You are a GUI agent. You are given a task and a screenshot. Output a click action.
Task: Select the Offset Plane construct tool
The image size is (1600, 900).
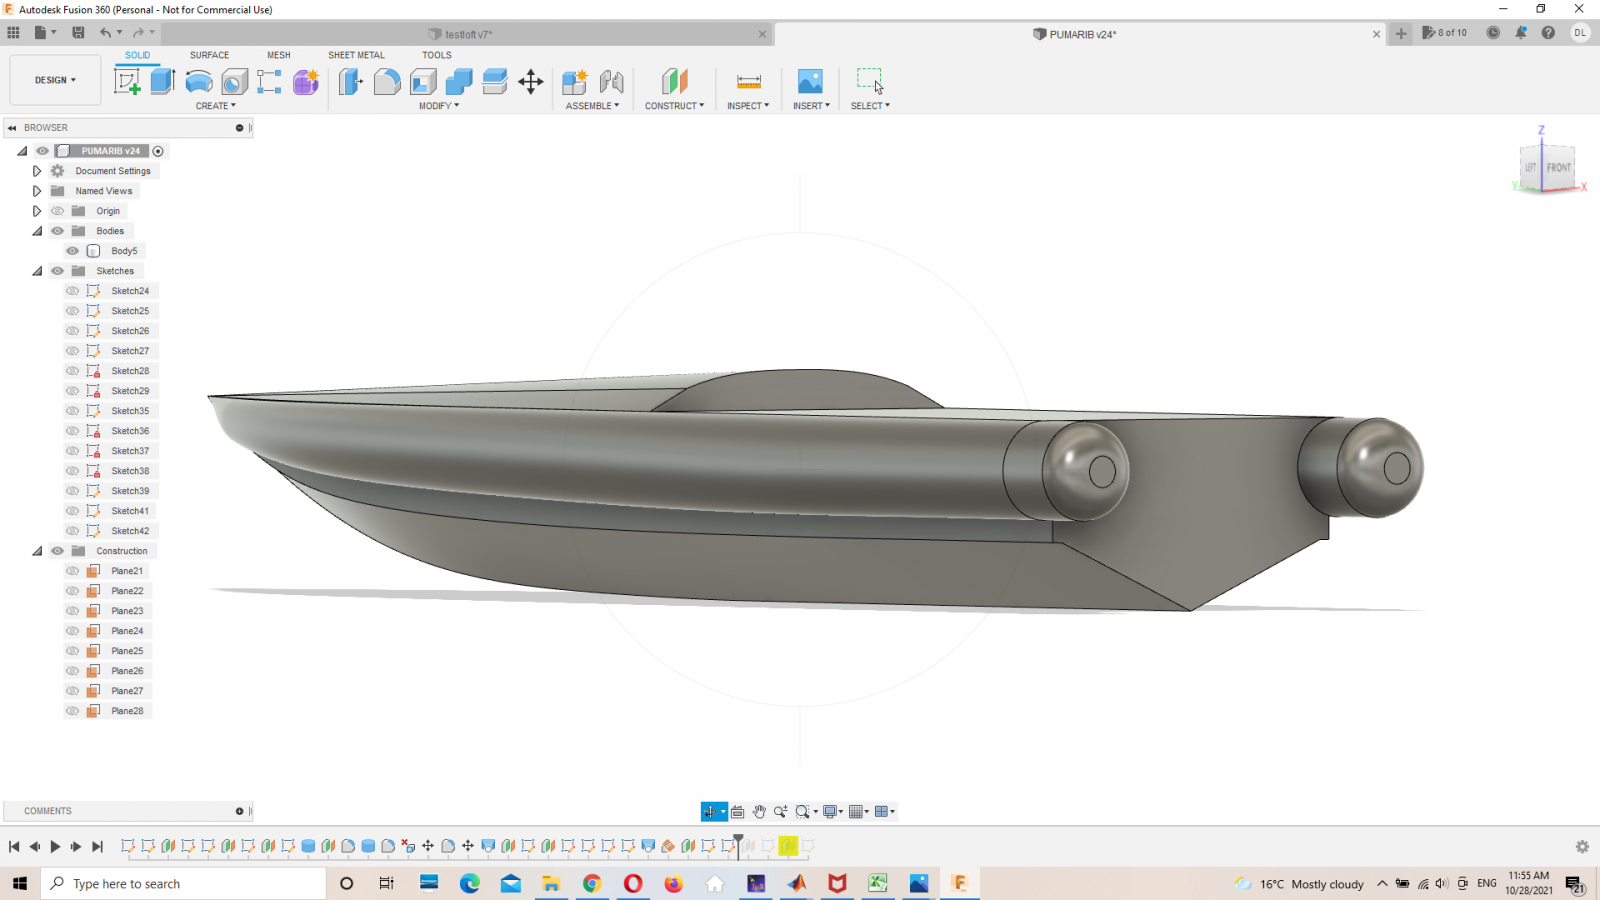[x=675, y=81]
